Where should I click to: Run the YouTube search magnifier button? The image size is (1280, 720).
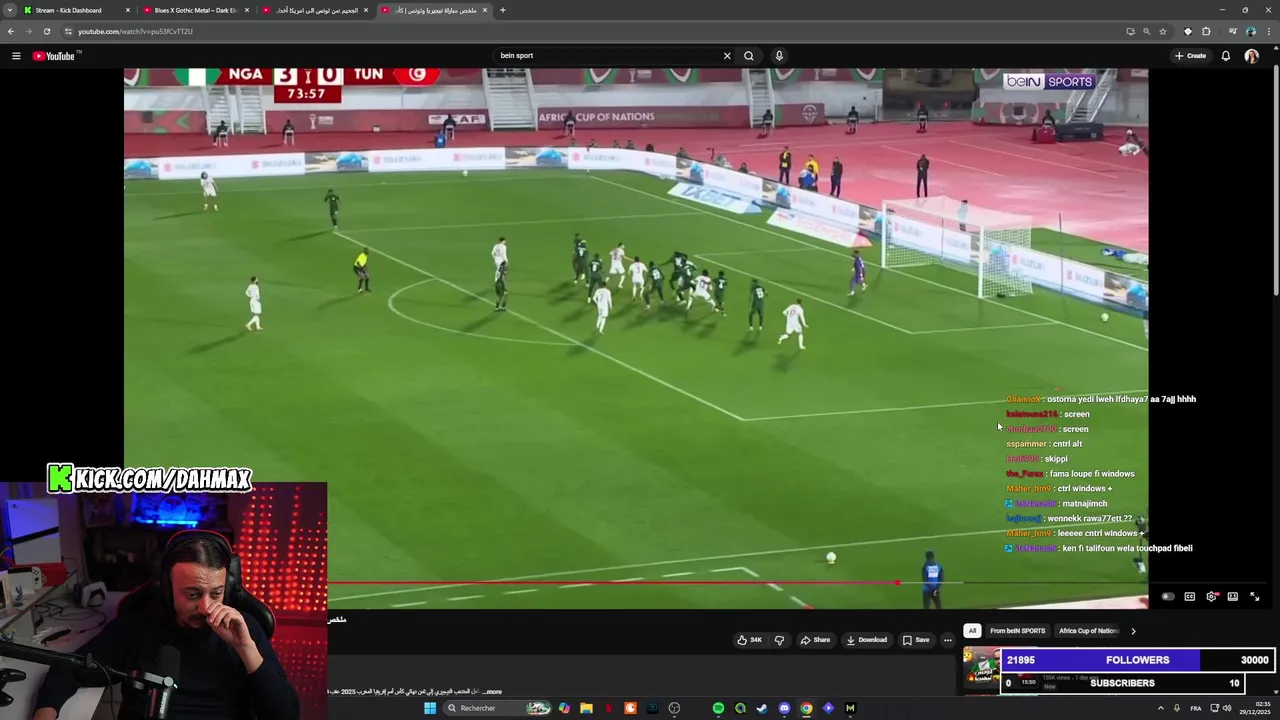(749, 56)
